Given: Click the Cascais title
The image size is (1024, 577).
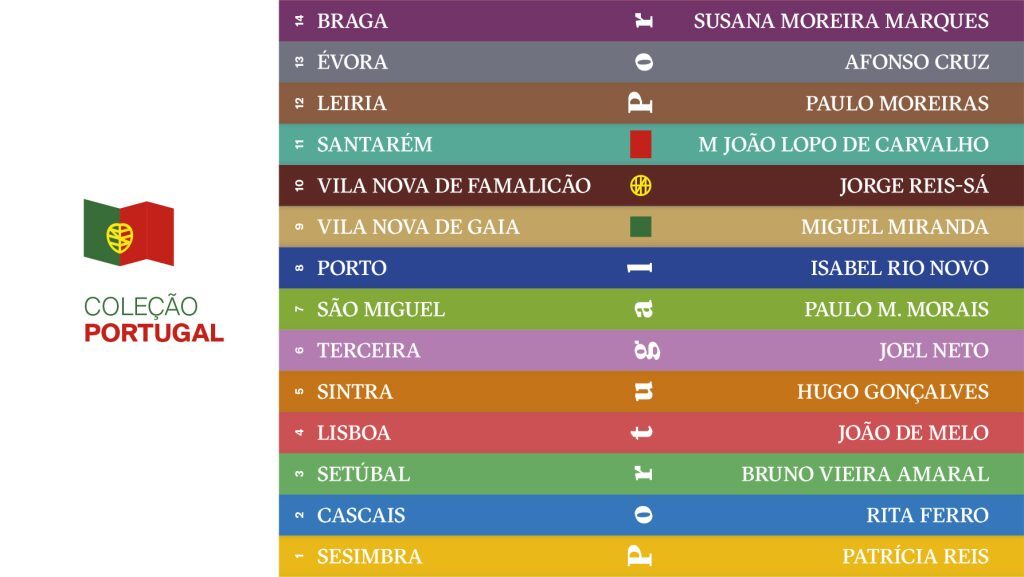Looking at the screenshot, I should pos(360,515).
